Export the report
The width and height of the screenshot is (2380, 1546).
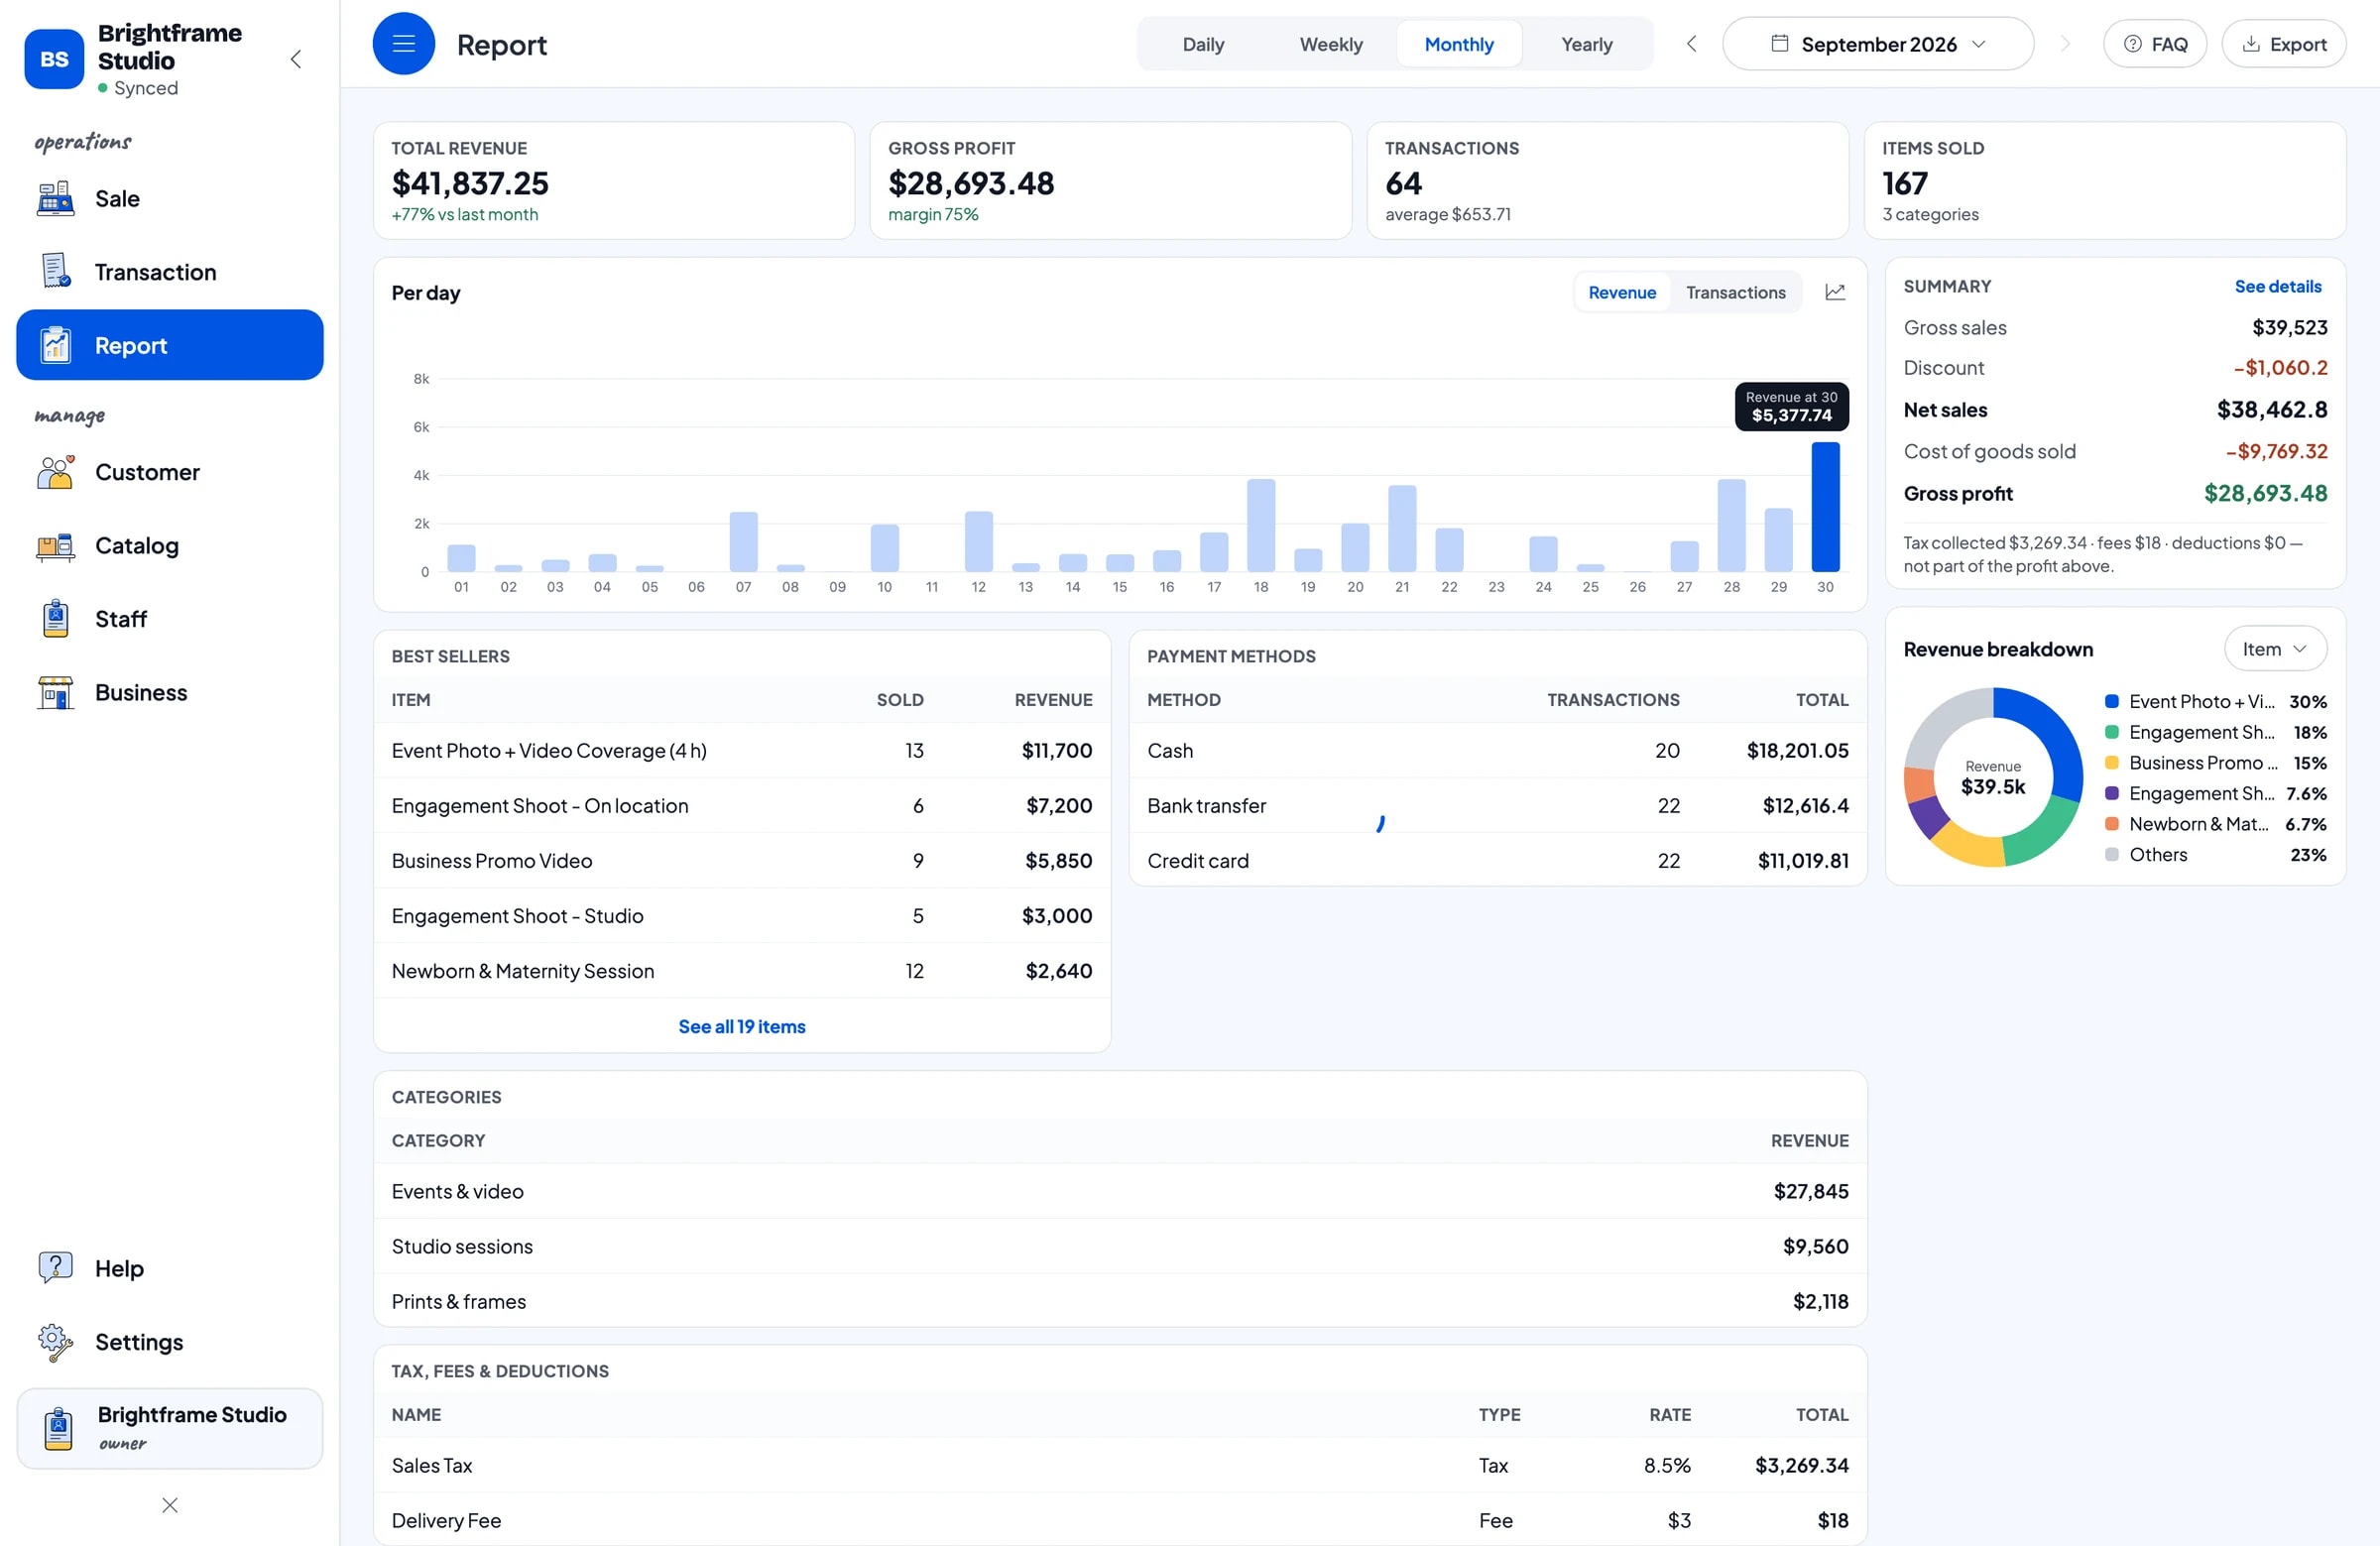(x=2284, y=44)
